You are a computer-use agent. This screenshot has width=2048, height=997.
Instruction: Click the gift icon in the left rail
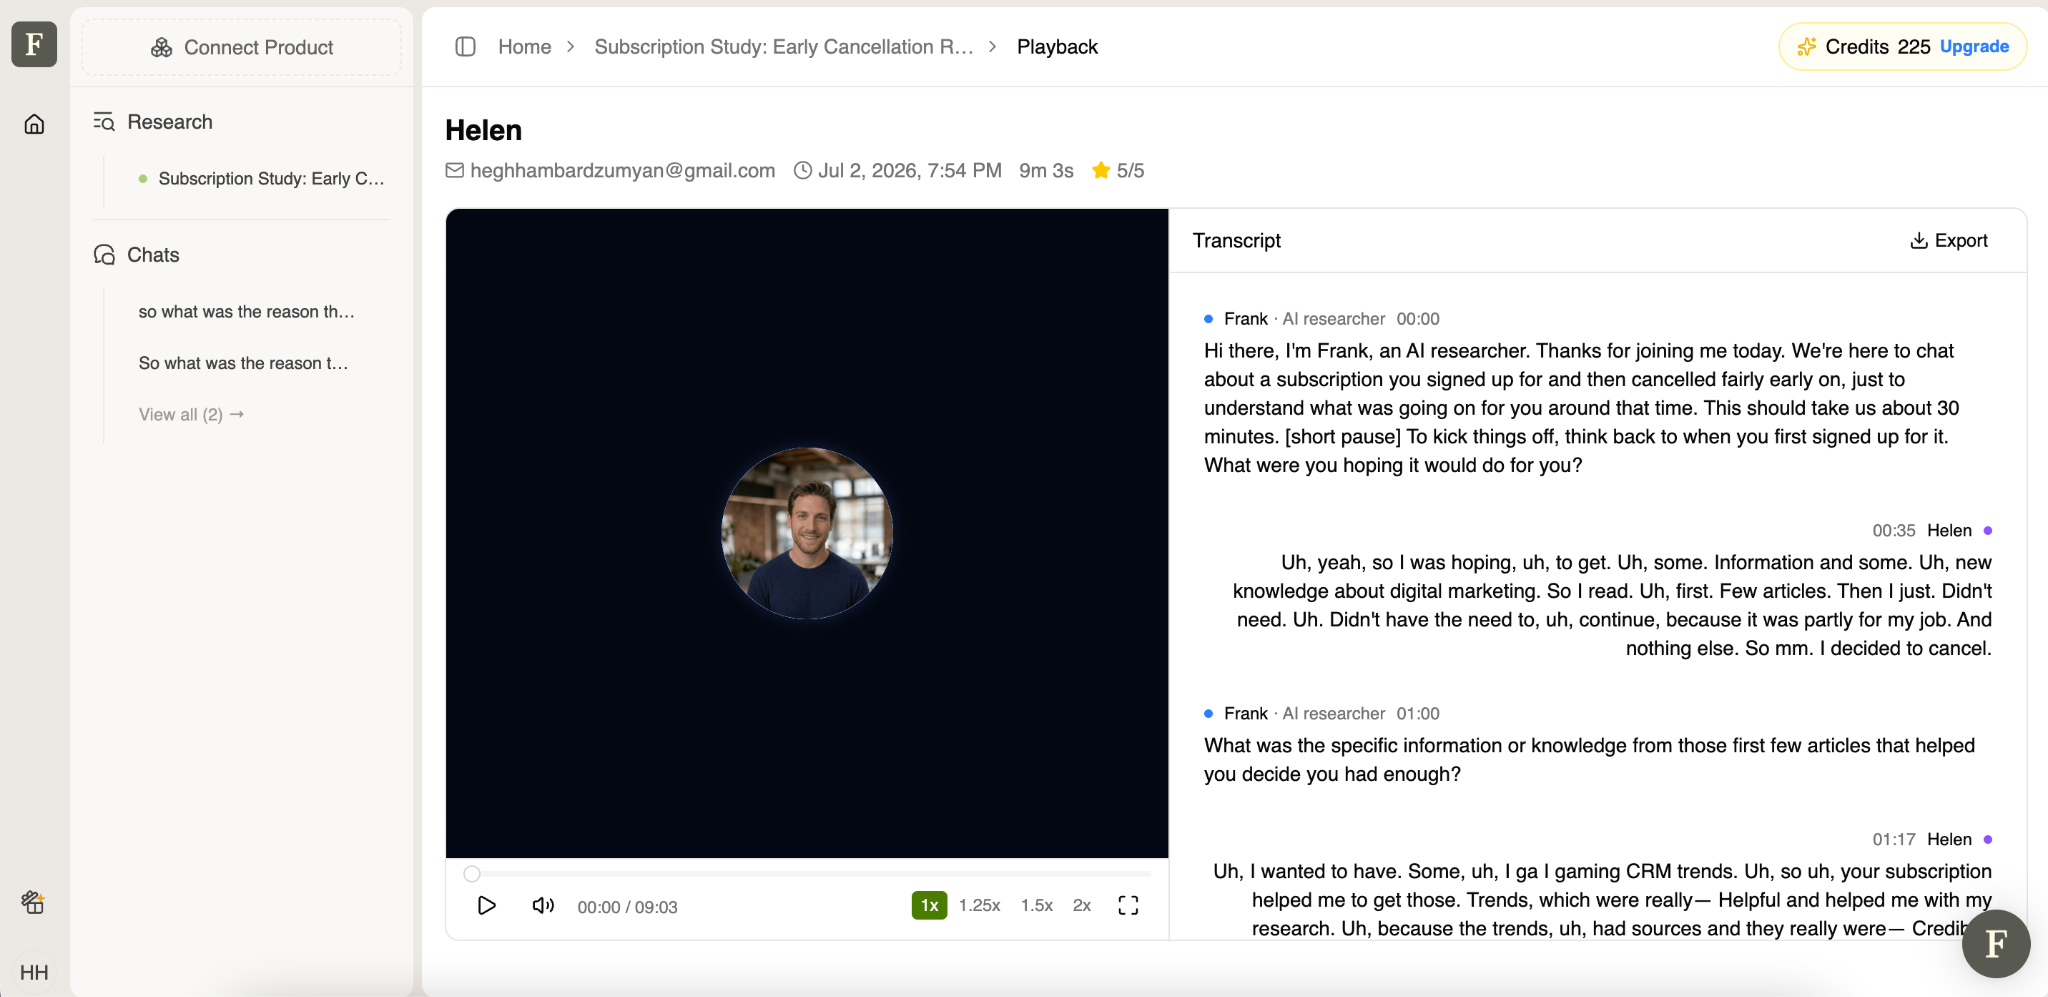coord(33,902)
